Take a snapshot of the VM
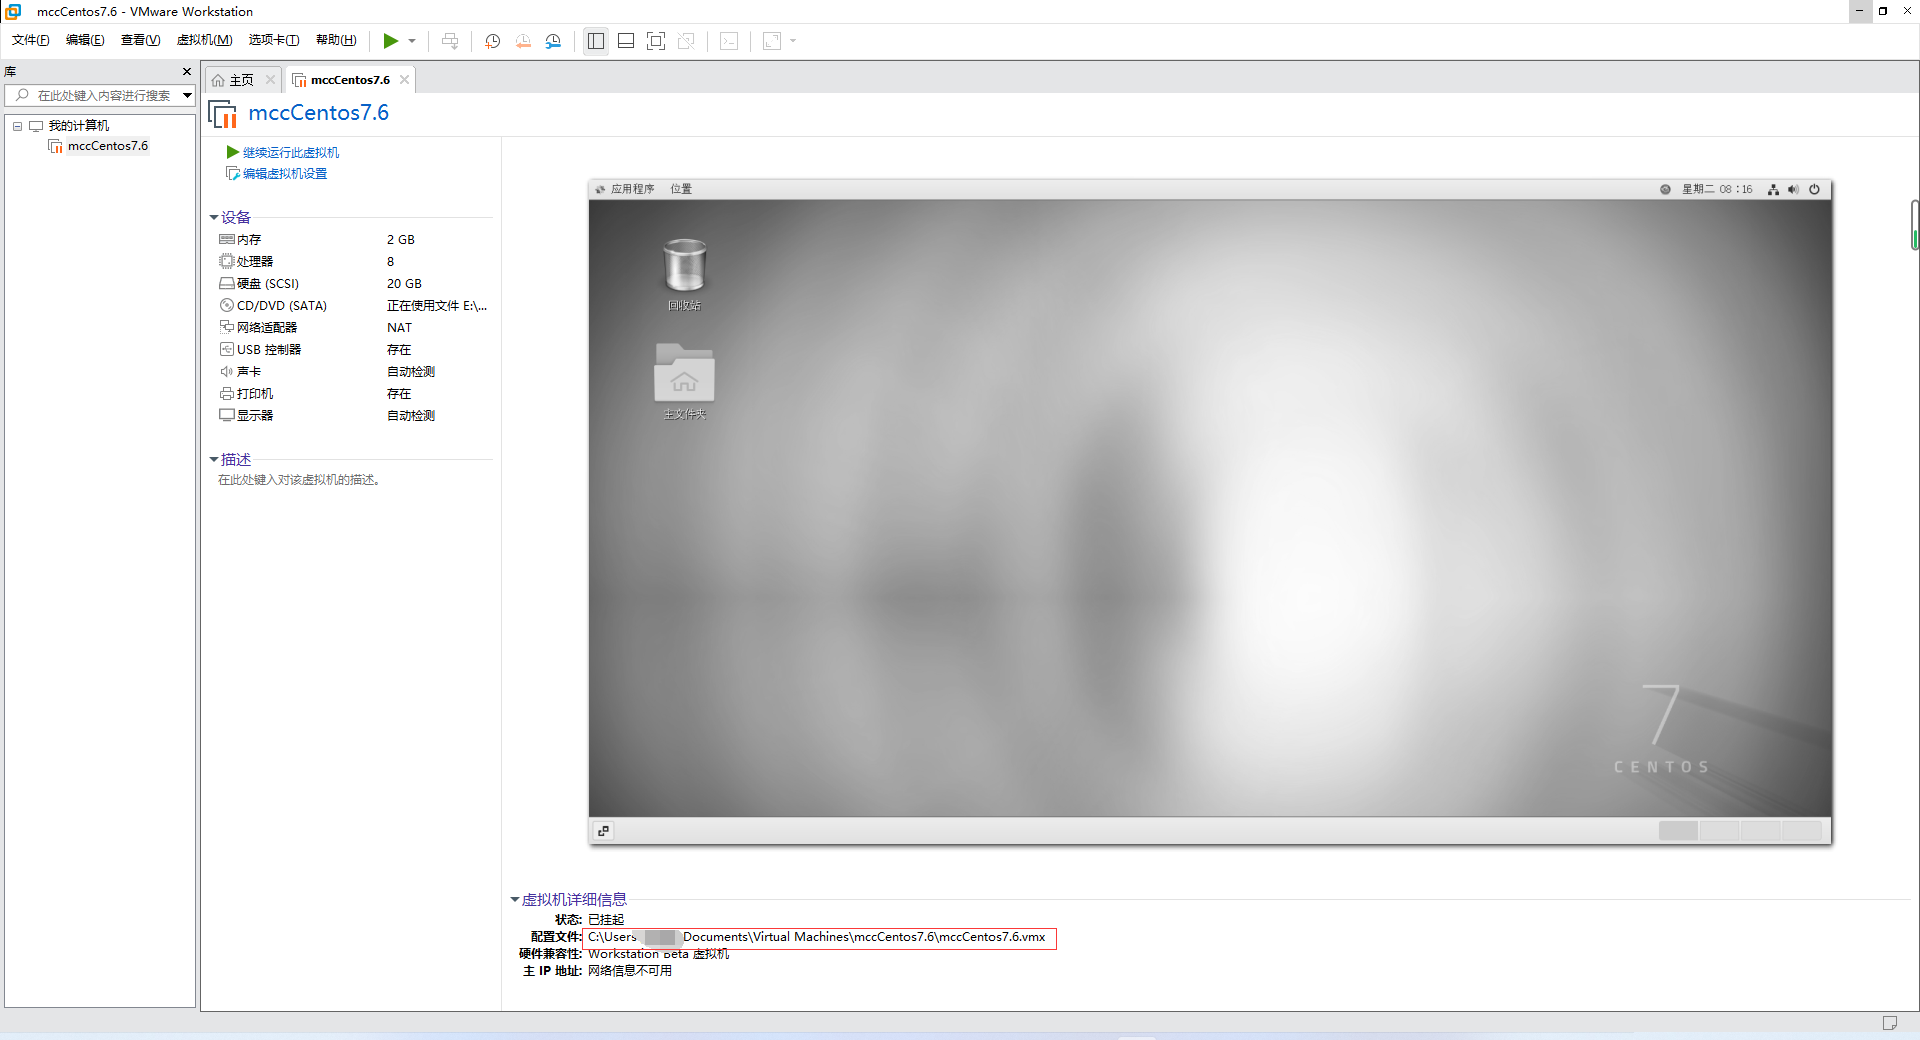The image size is (1920, 1040). click(493, 41)
